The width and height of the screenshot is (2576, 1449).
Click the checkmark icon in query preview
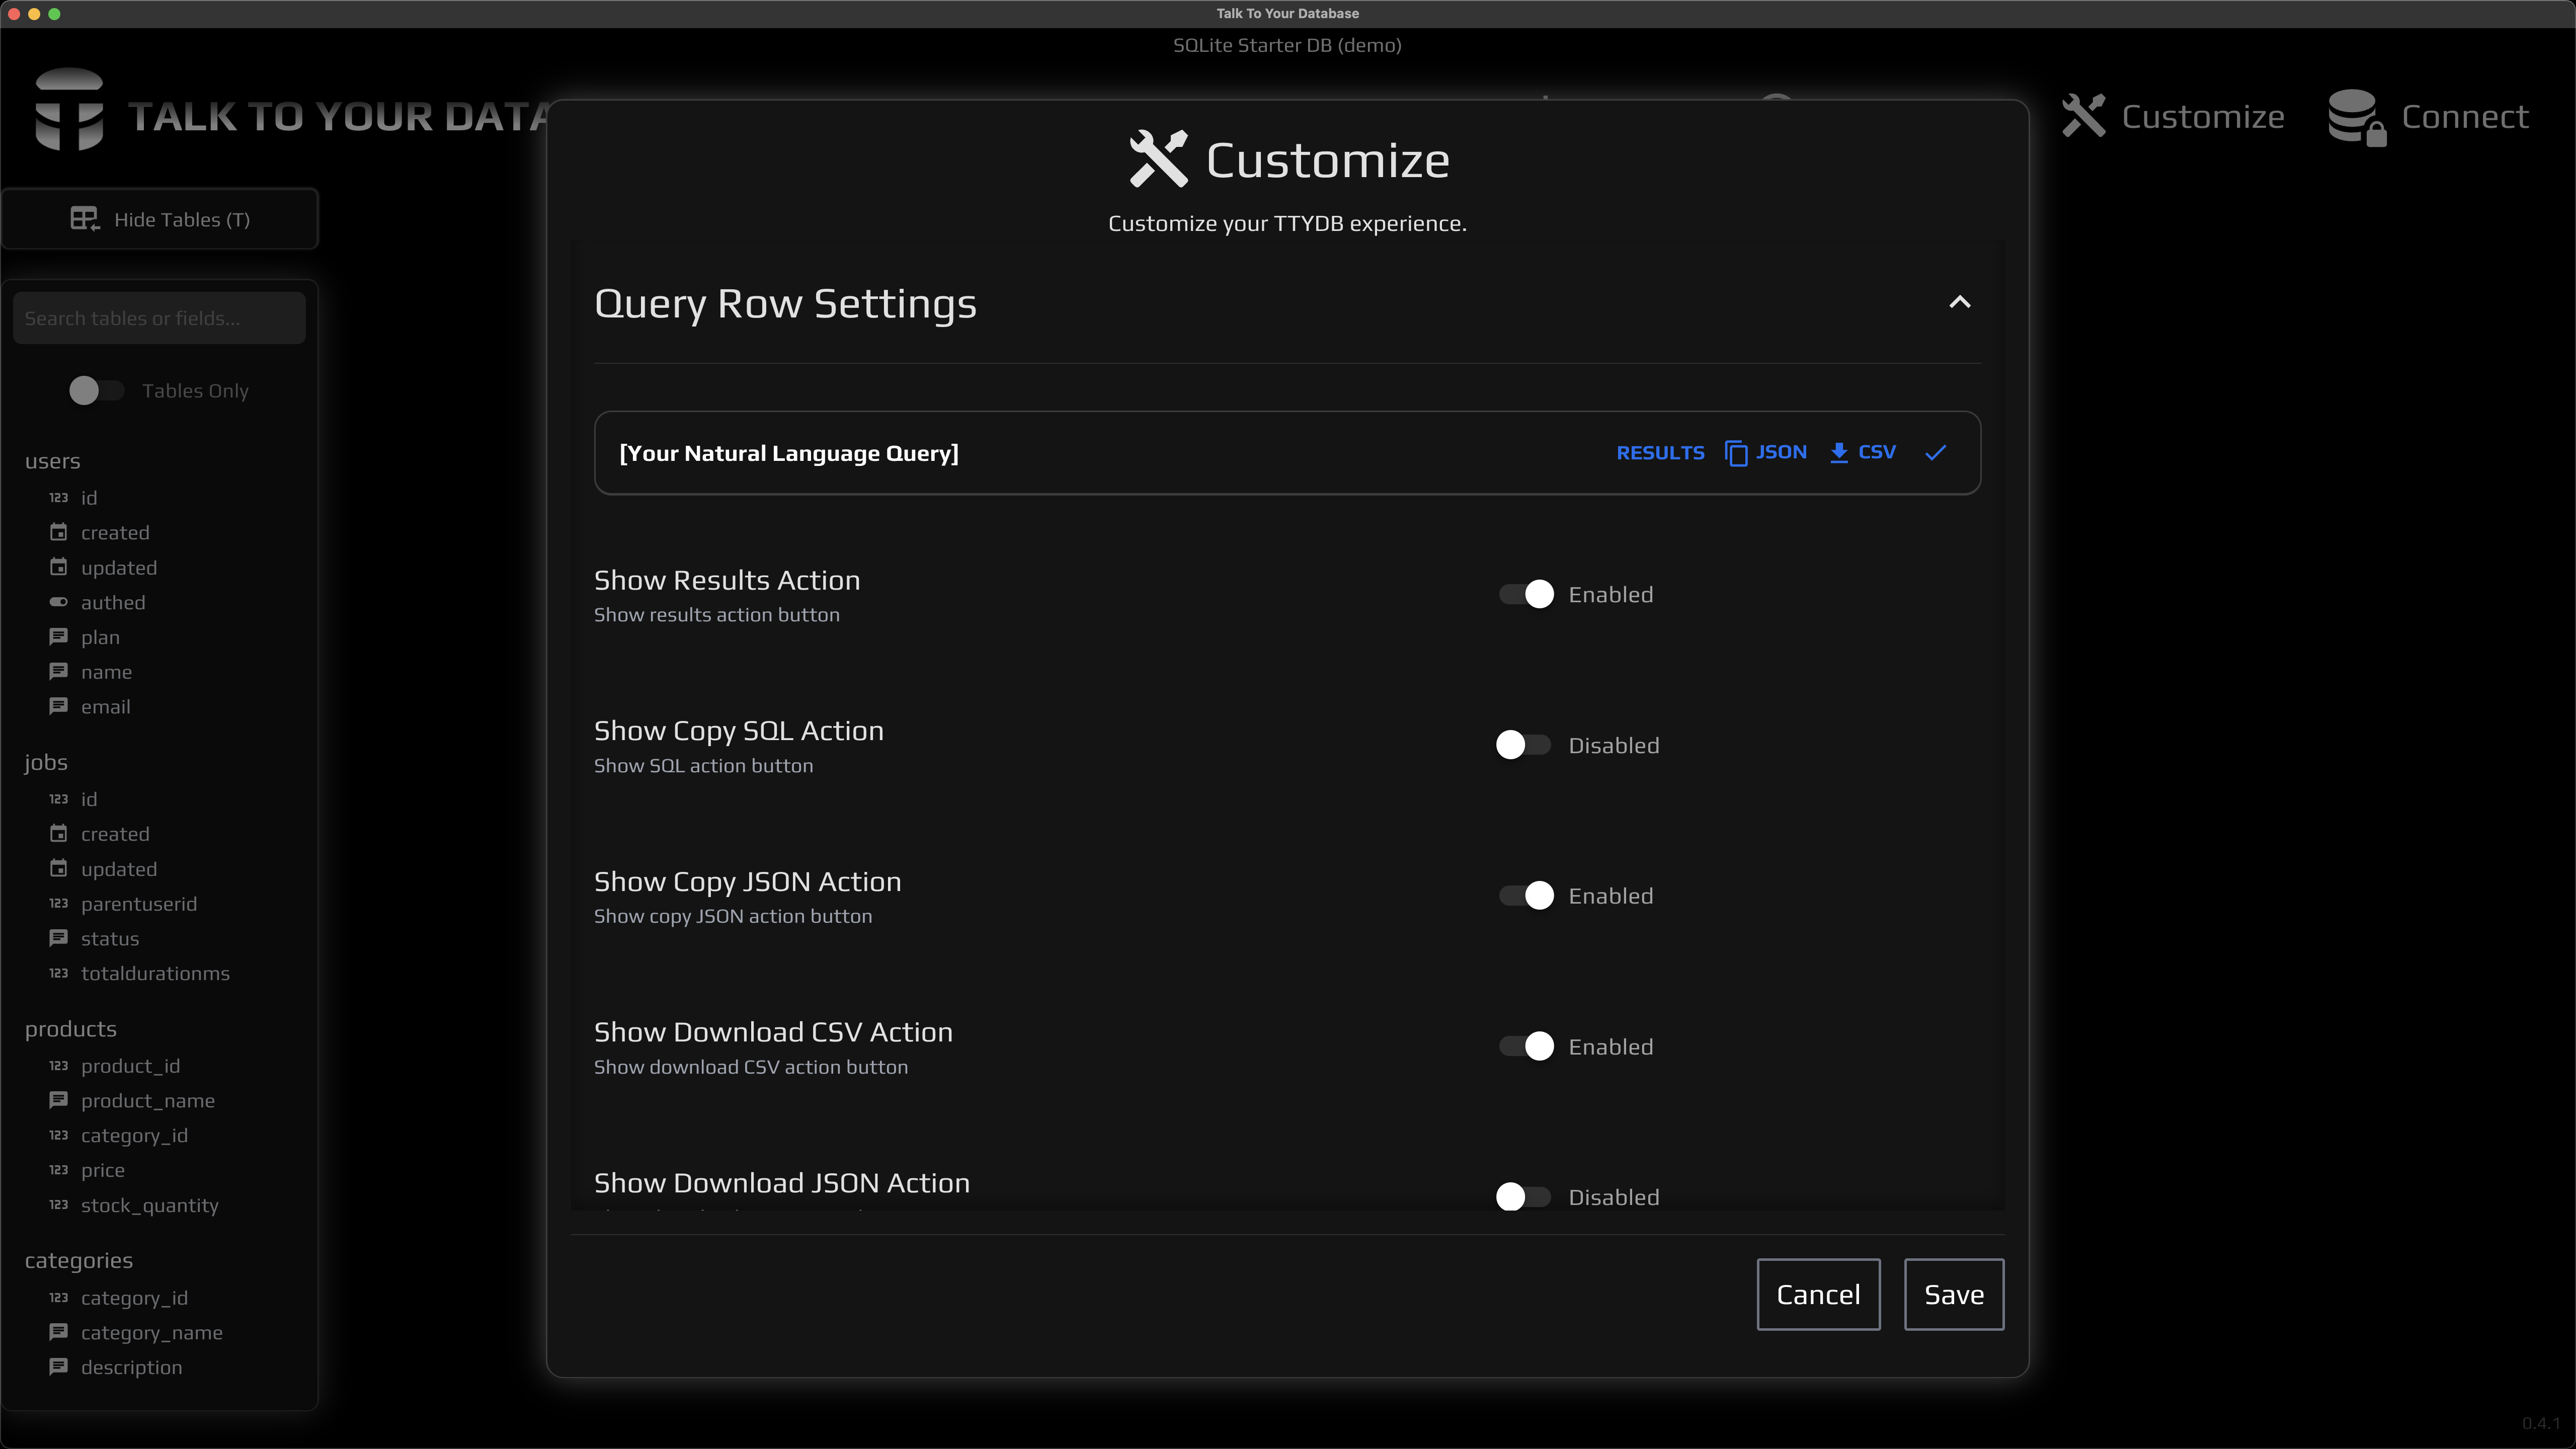1935,453
